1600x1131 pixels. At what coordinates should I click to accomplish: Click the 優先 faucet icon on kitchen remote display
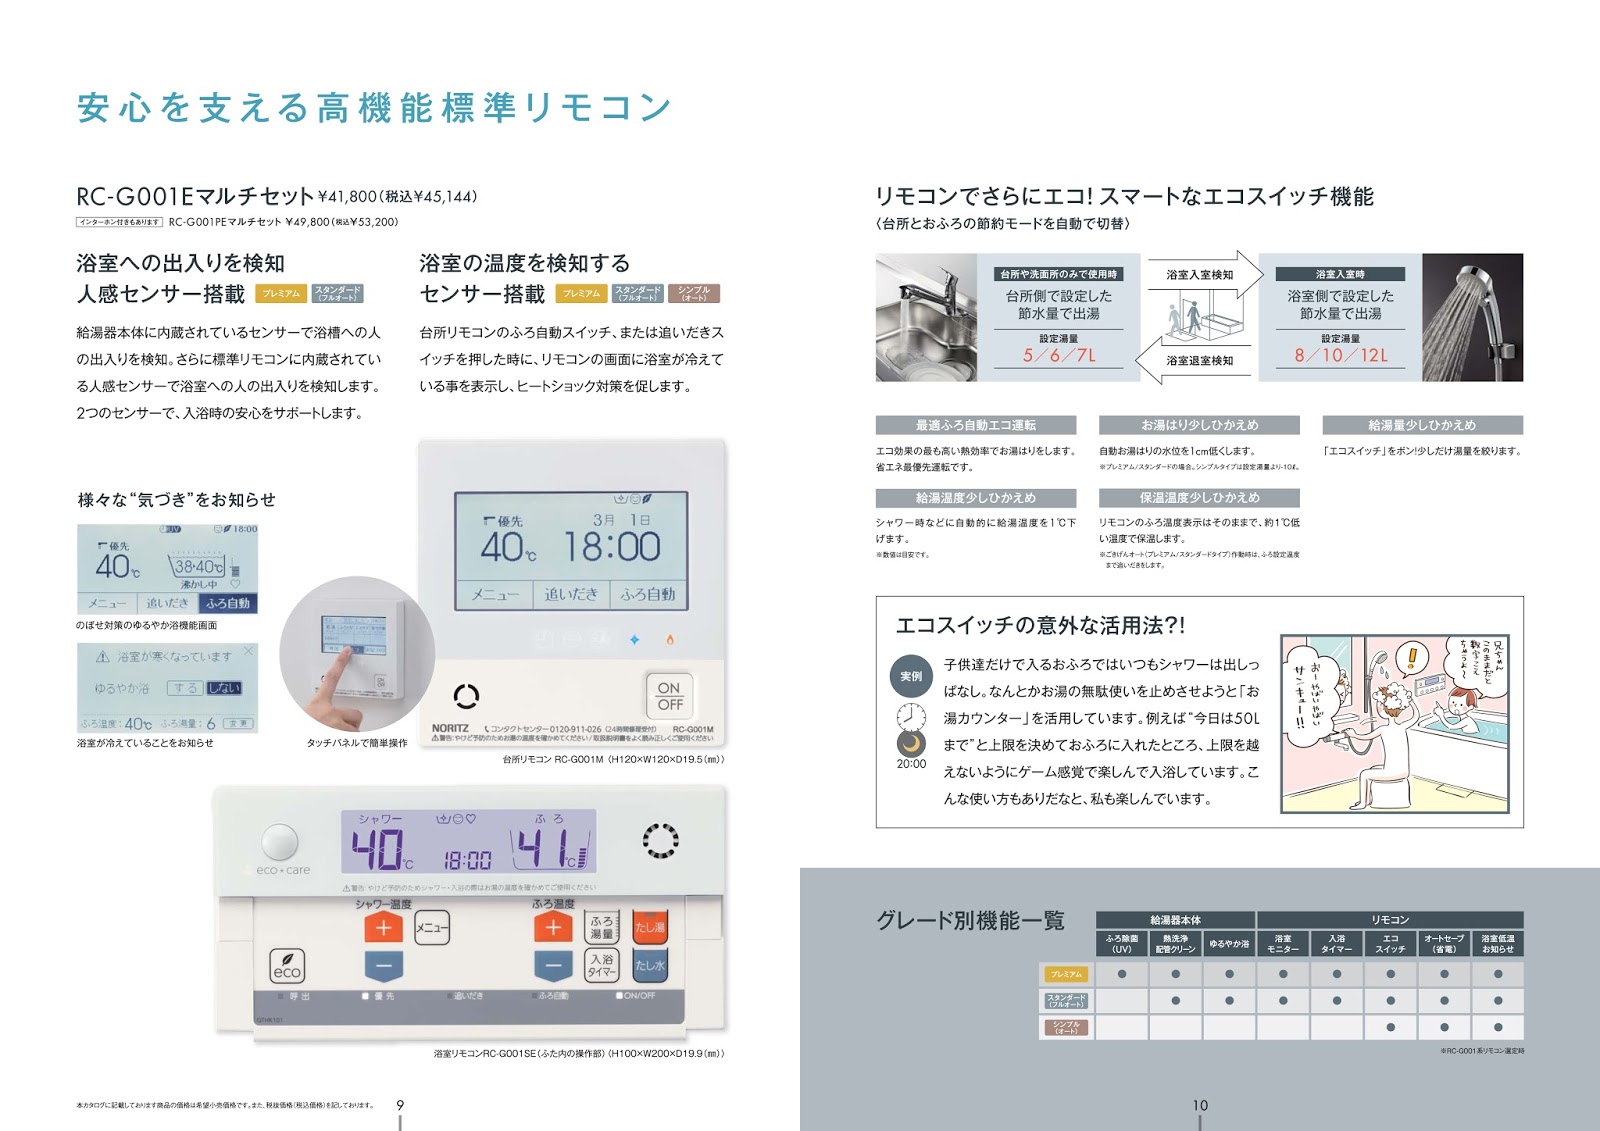tap(490, 520)
